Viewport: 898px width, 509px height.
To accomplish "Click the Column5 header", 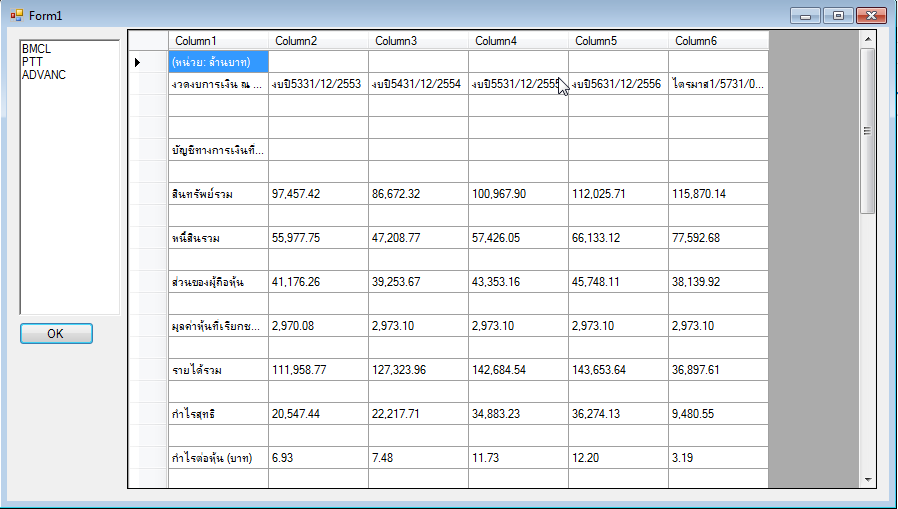I will coord(619,41).
